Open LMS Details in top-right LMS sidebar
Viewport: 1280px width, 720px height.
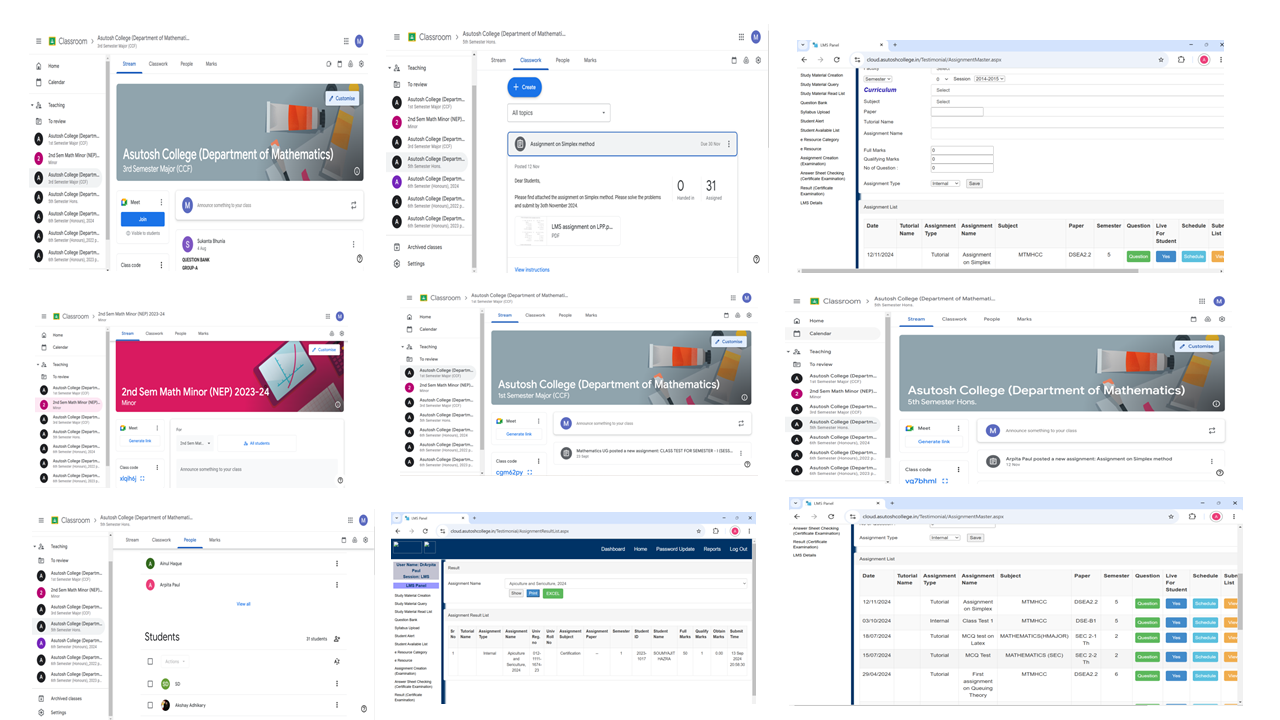click(811, 203)
